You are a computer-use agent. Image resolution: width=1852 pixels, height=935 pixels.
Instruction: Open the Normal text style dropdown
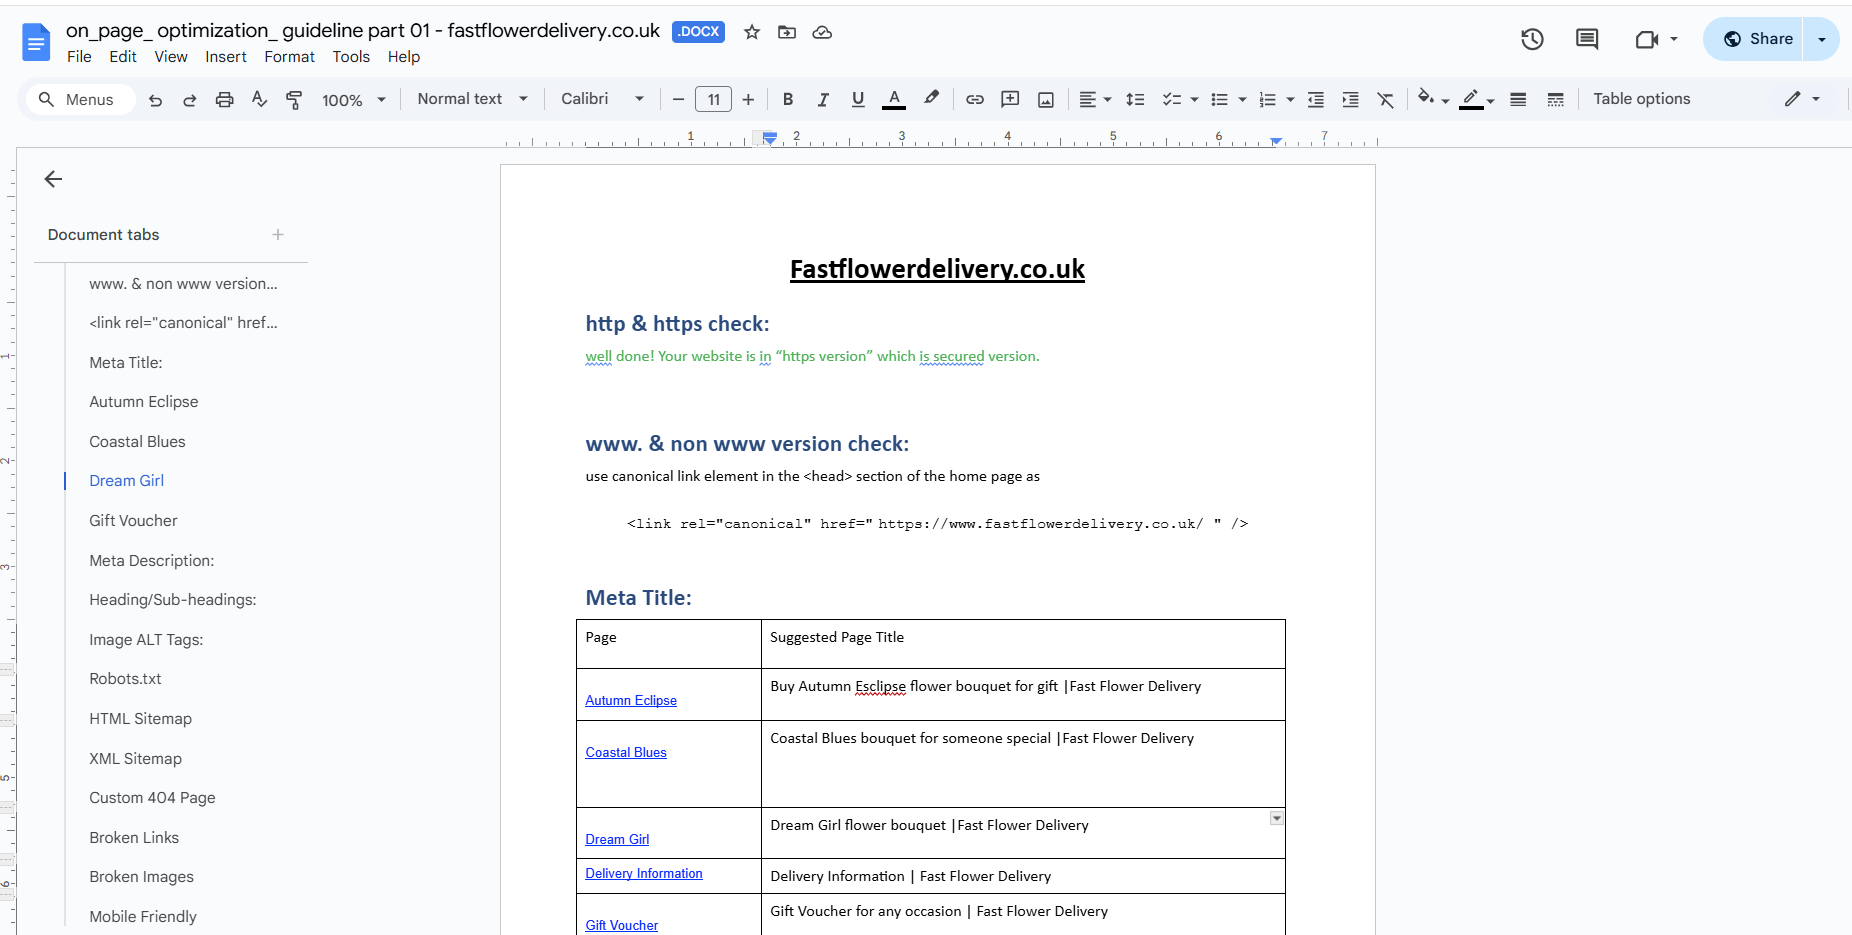(x=472, y=99)
